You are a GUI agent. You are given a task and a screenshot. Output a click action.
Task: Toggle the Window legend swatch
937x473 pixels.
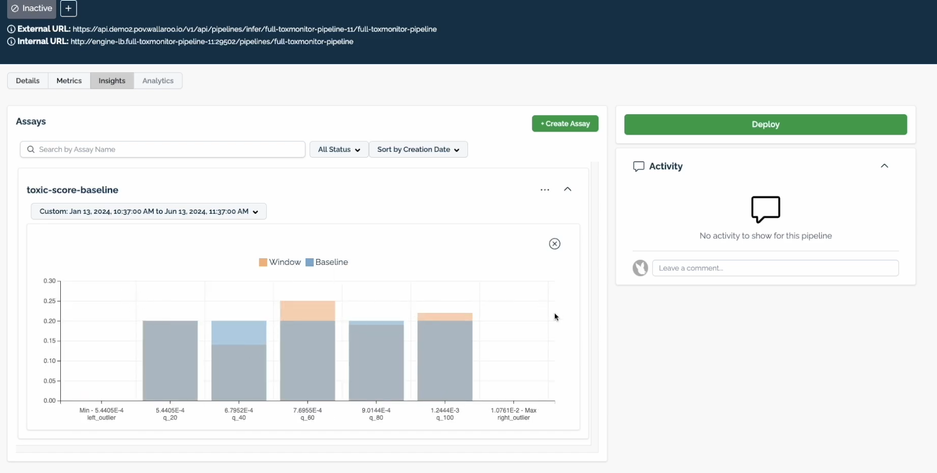(x=263, y=262)
